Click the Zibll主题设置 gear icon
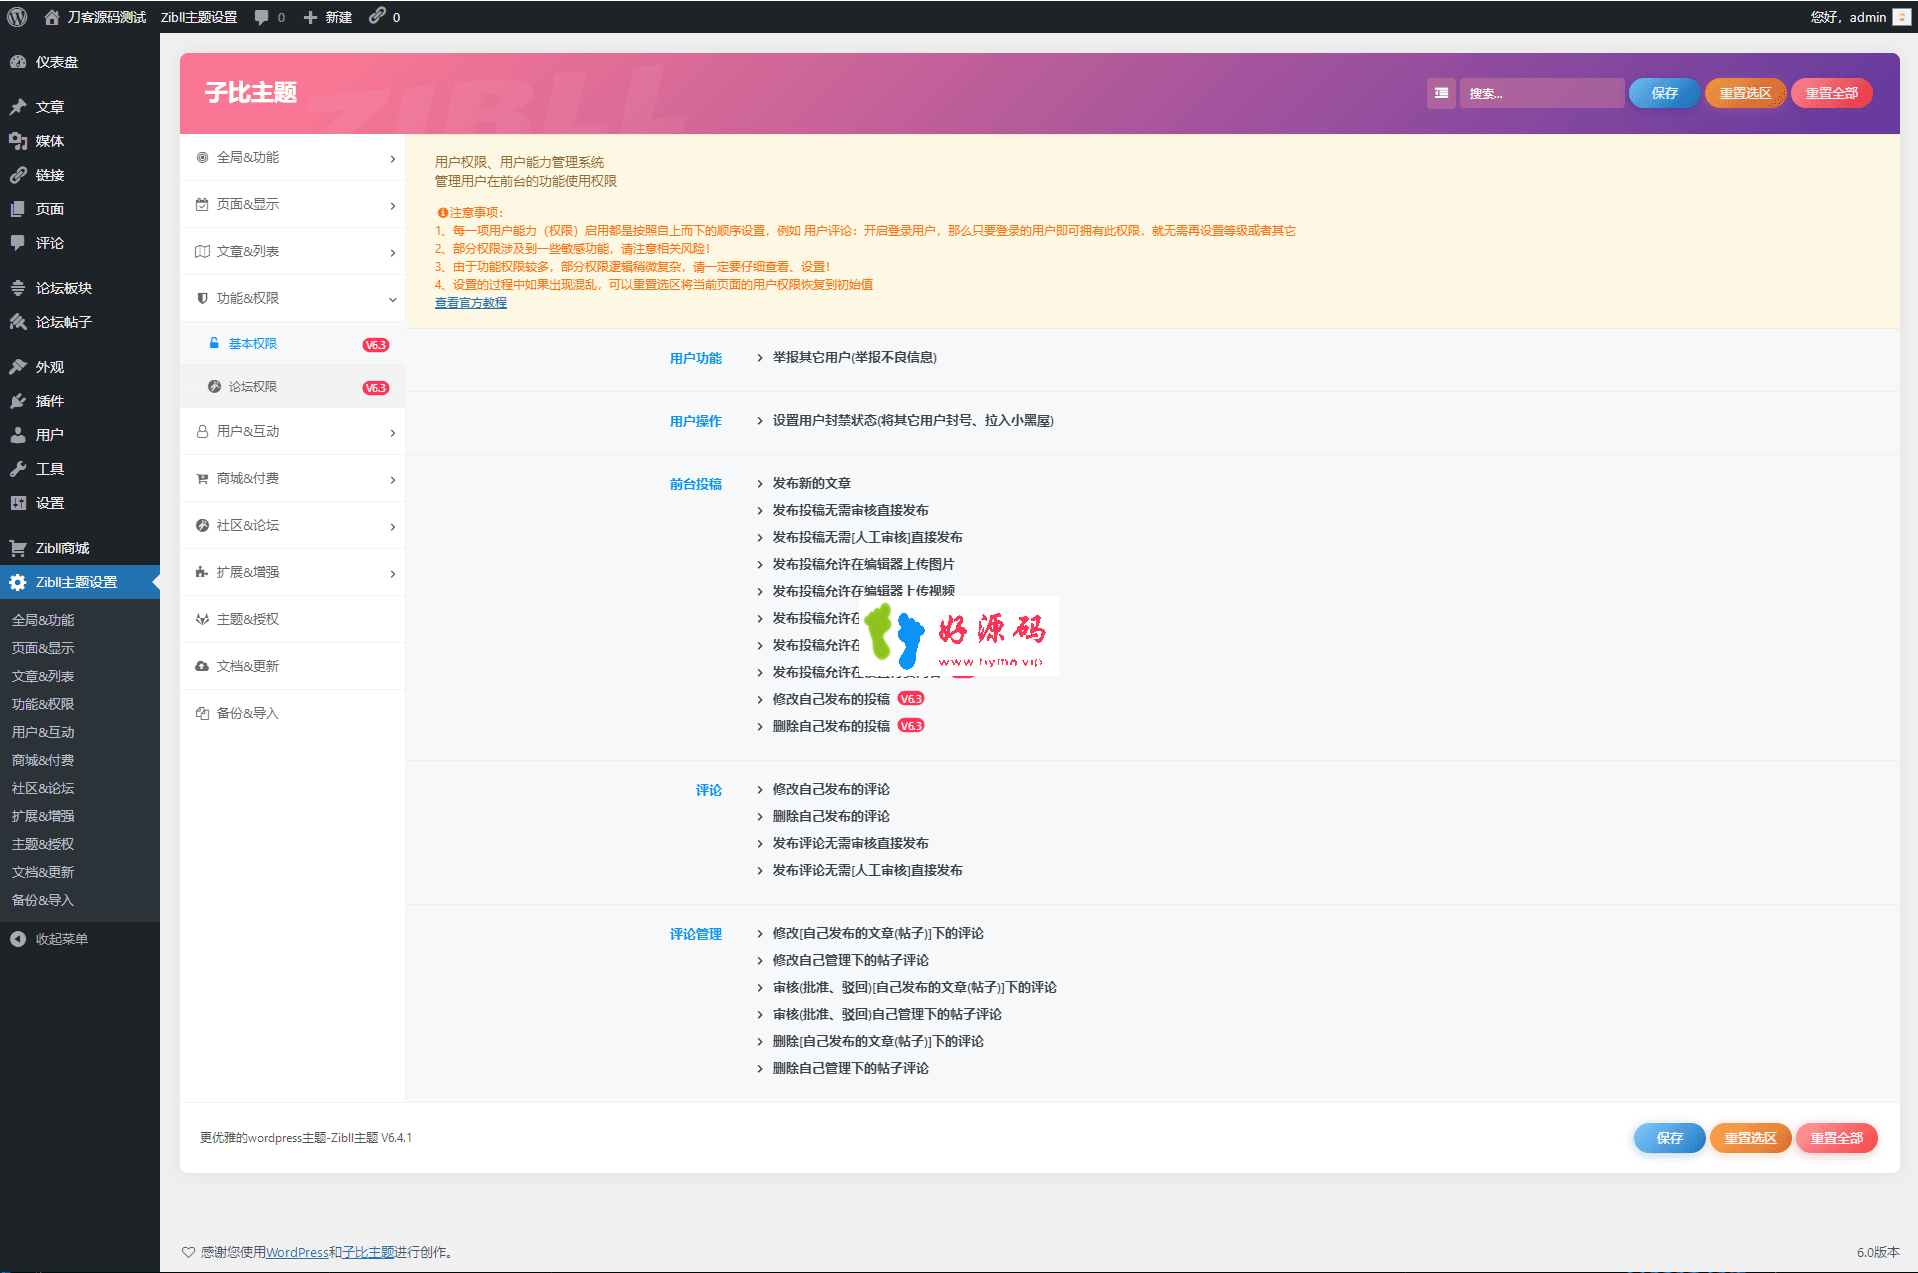 tap(18, 582)
